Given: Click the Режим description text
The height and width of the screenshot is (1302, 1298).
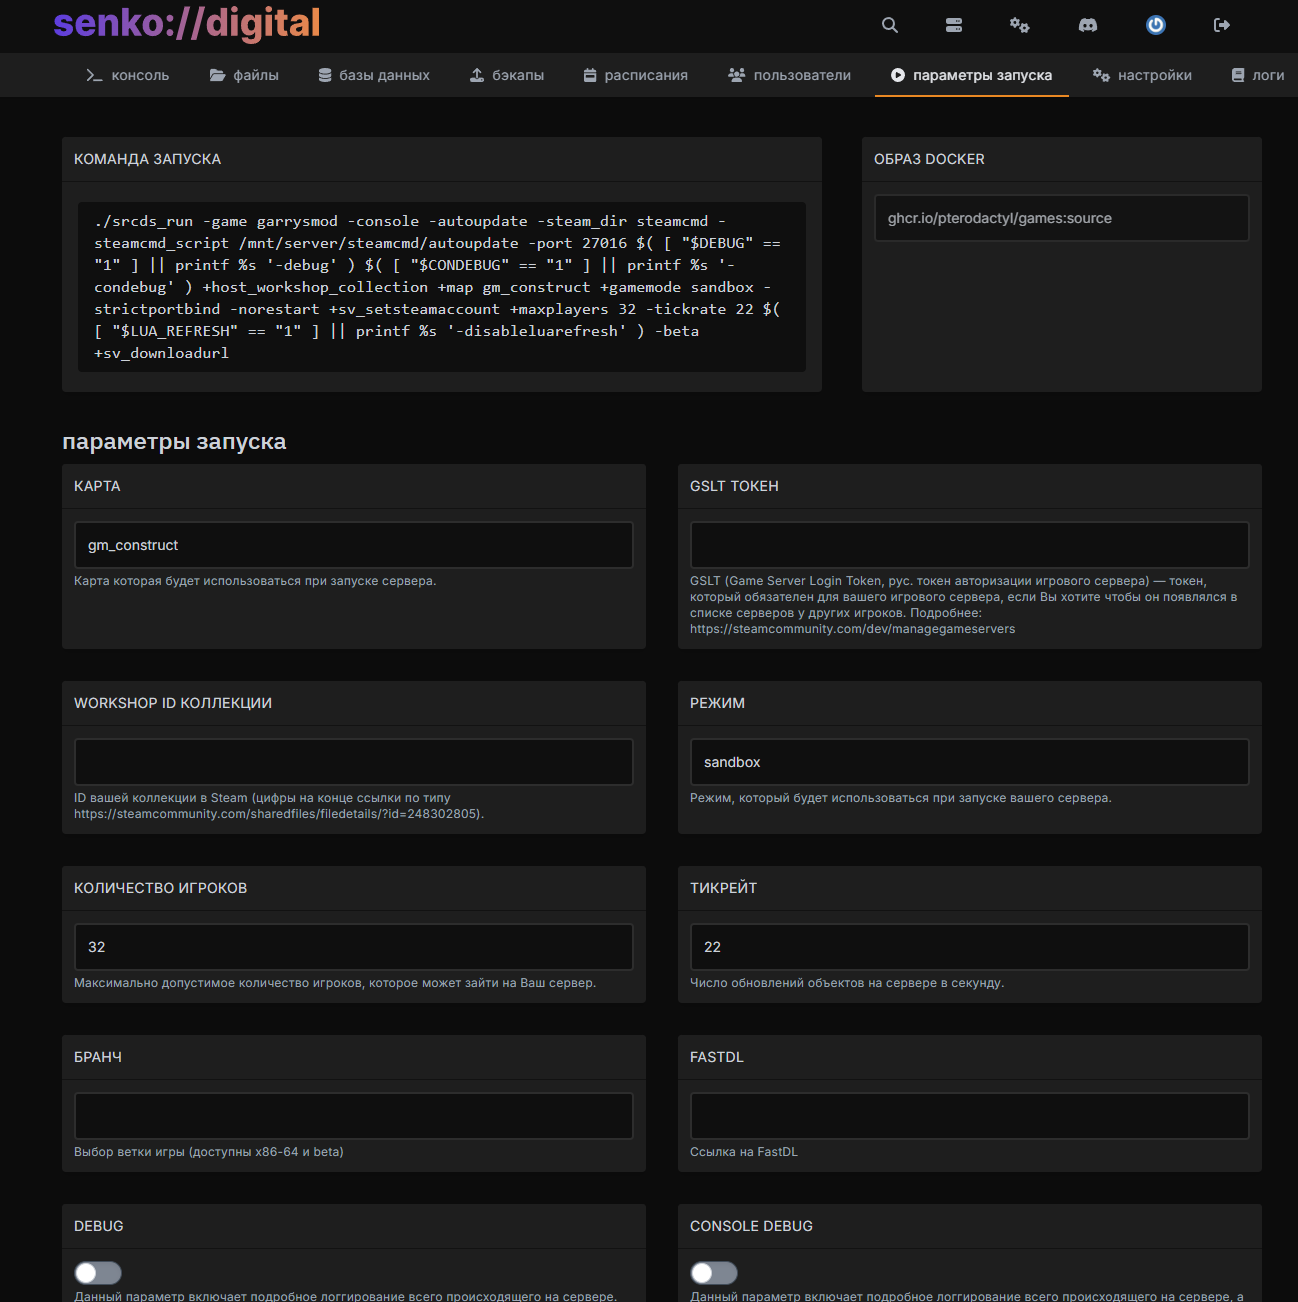Looking at the screenshot, I should [901, 798].
